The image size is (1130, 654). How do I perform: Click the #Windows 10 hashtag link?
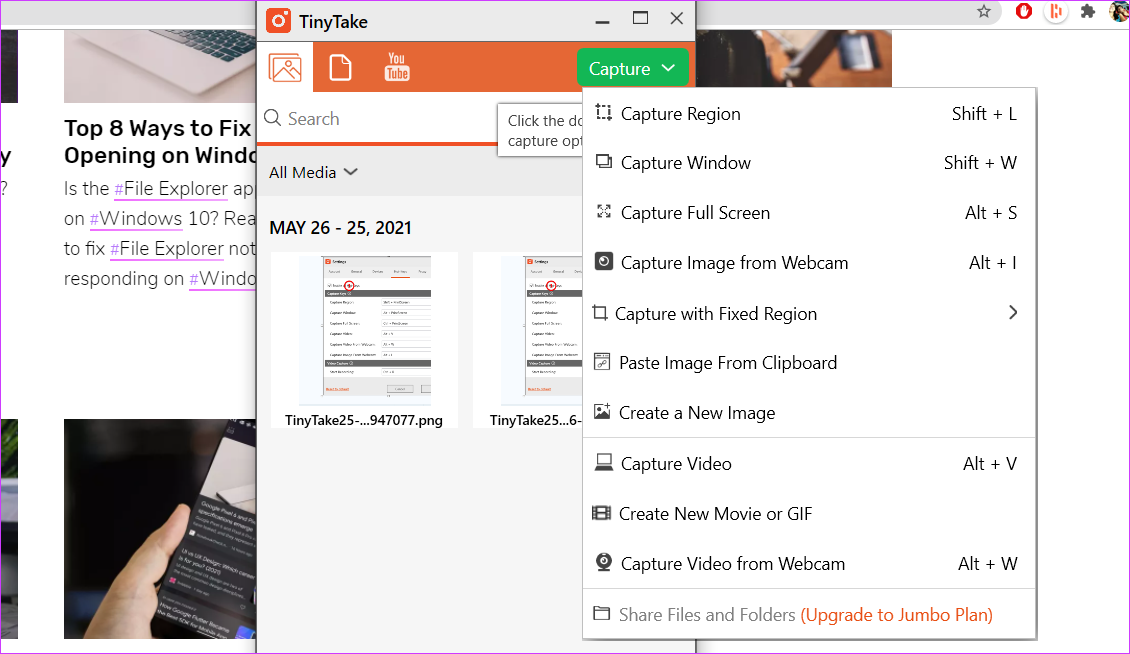pyautogui.click(x=136, y=218)
